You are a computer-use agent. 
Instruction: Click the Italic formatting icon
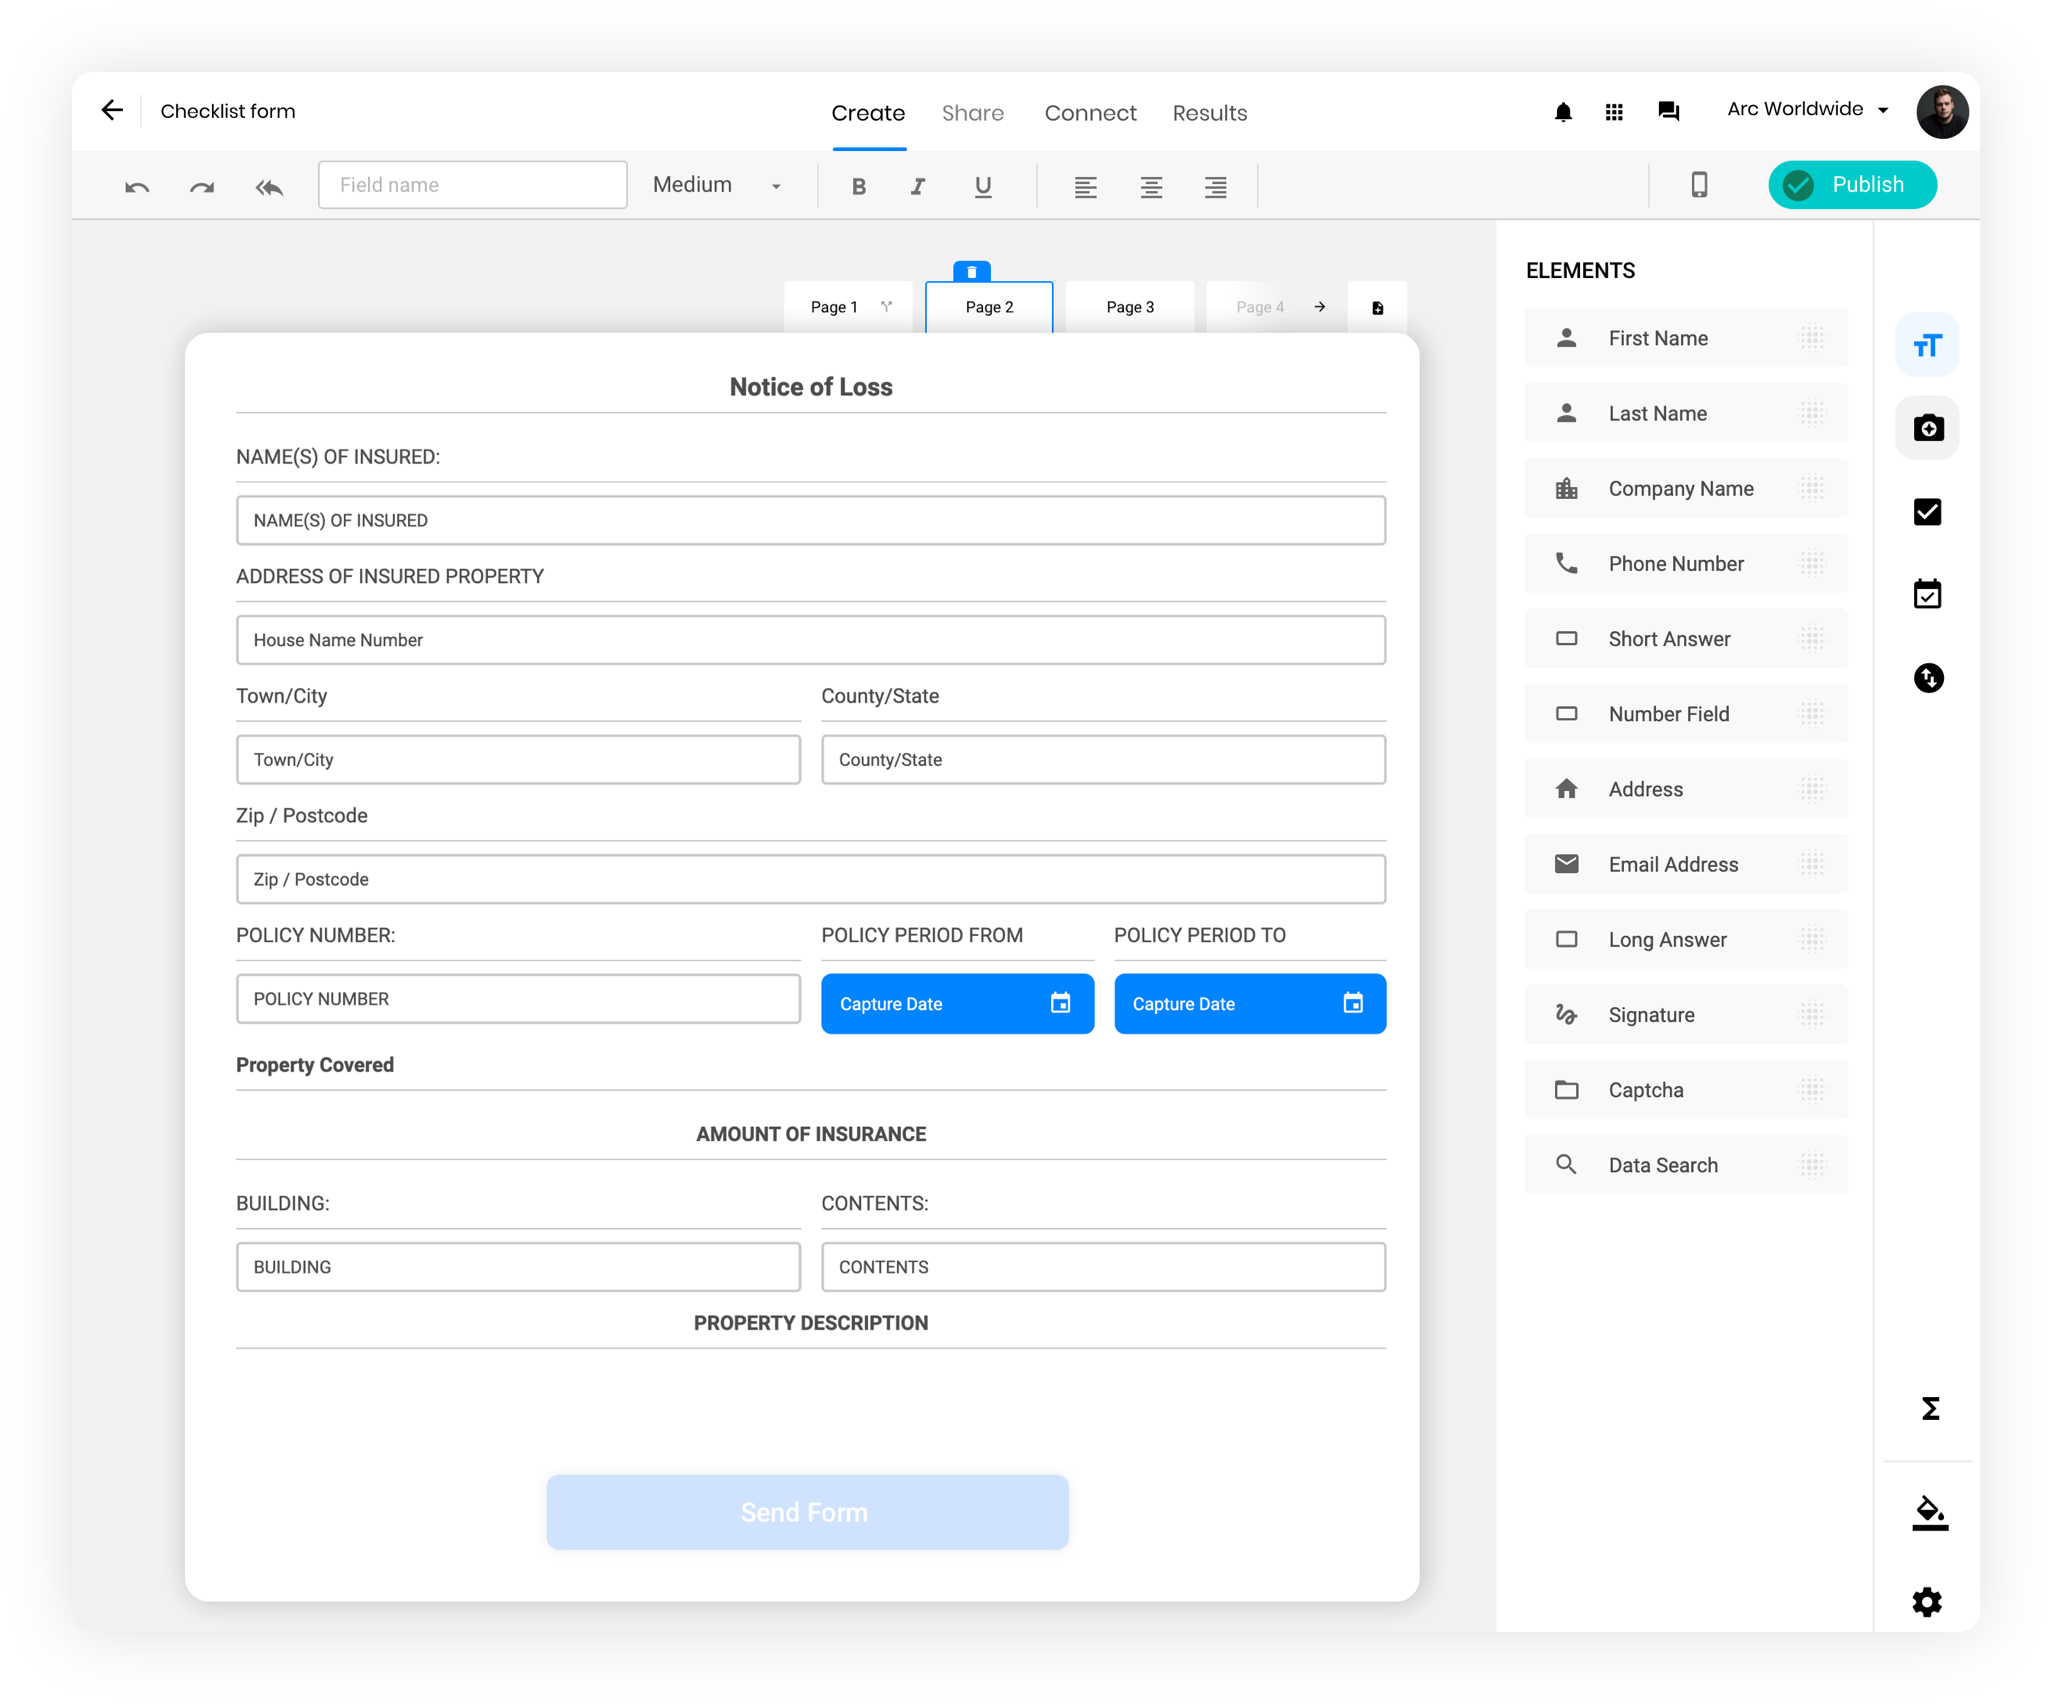pyautogui.click(x=917, y=184)
